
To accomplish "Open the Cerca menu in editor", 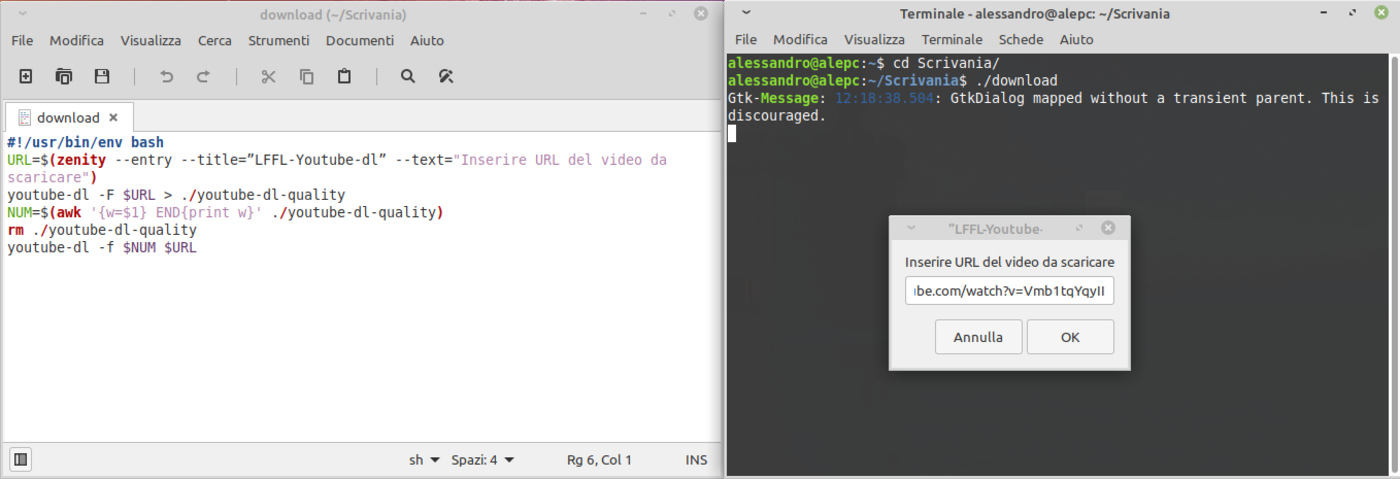I will (x=215, y=40).
